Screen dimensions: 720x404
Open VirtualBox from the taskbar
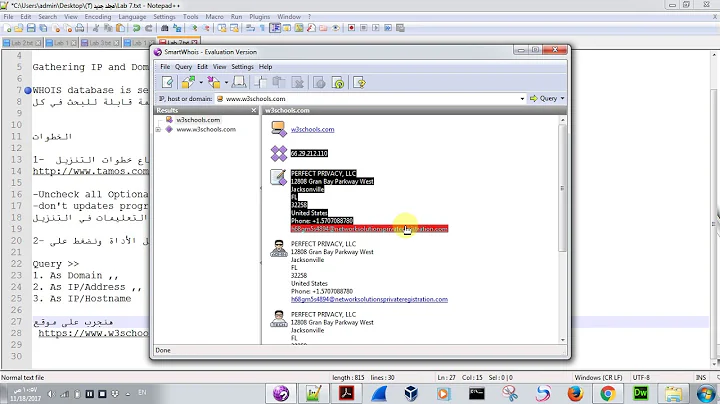pyautogui.click(x=411, y=393)
